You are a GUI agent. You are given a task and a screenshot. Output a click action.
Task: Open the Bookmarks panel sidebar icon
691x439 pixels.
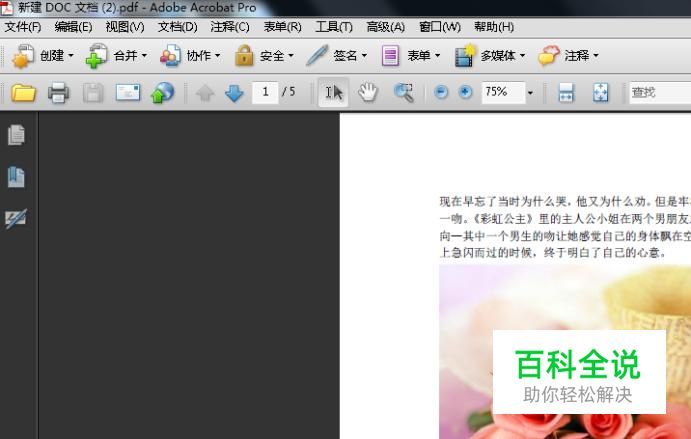pyautogui.click(x=16, y=177)
